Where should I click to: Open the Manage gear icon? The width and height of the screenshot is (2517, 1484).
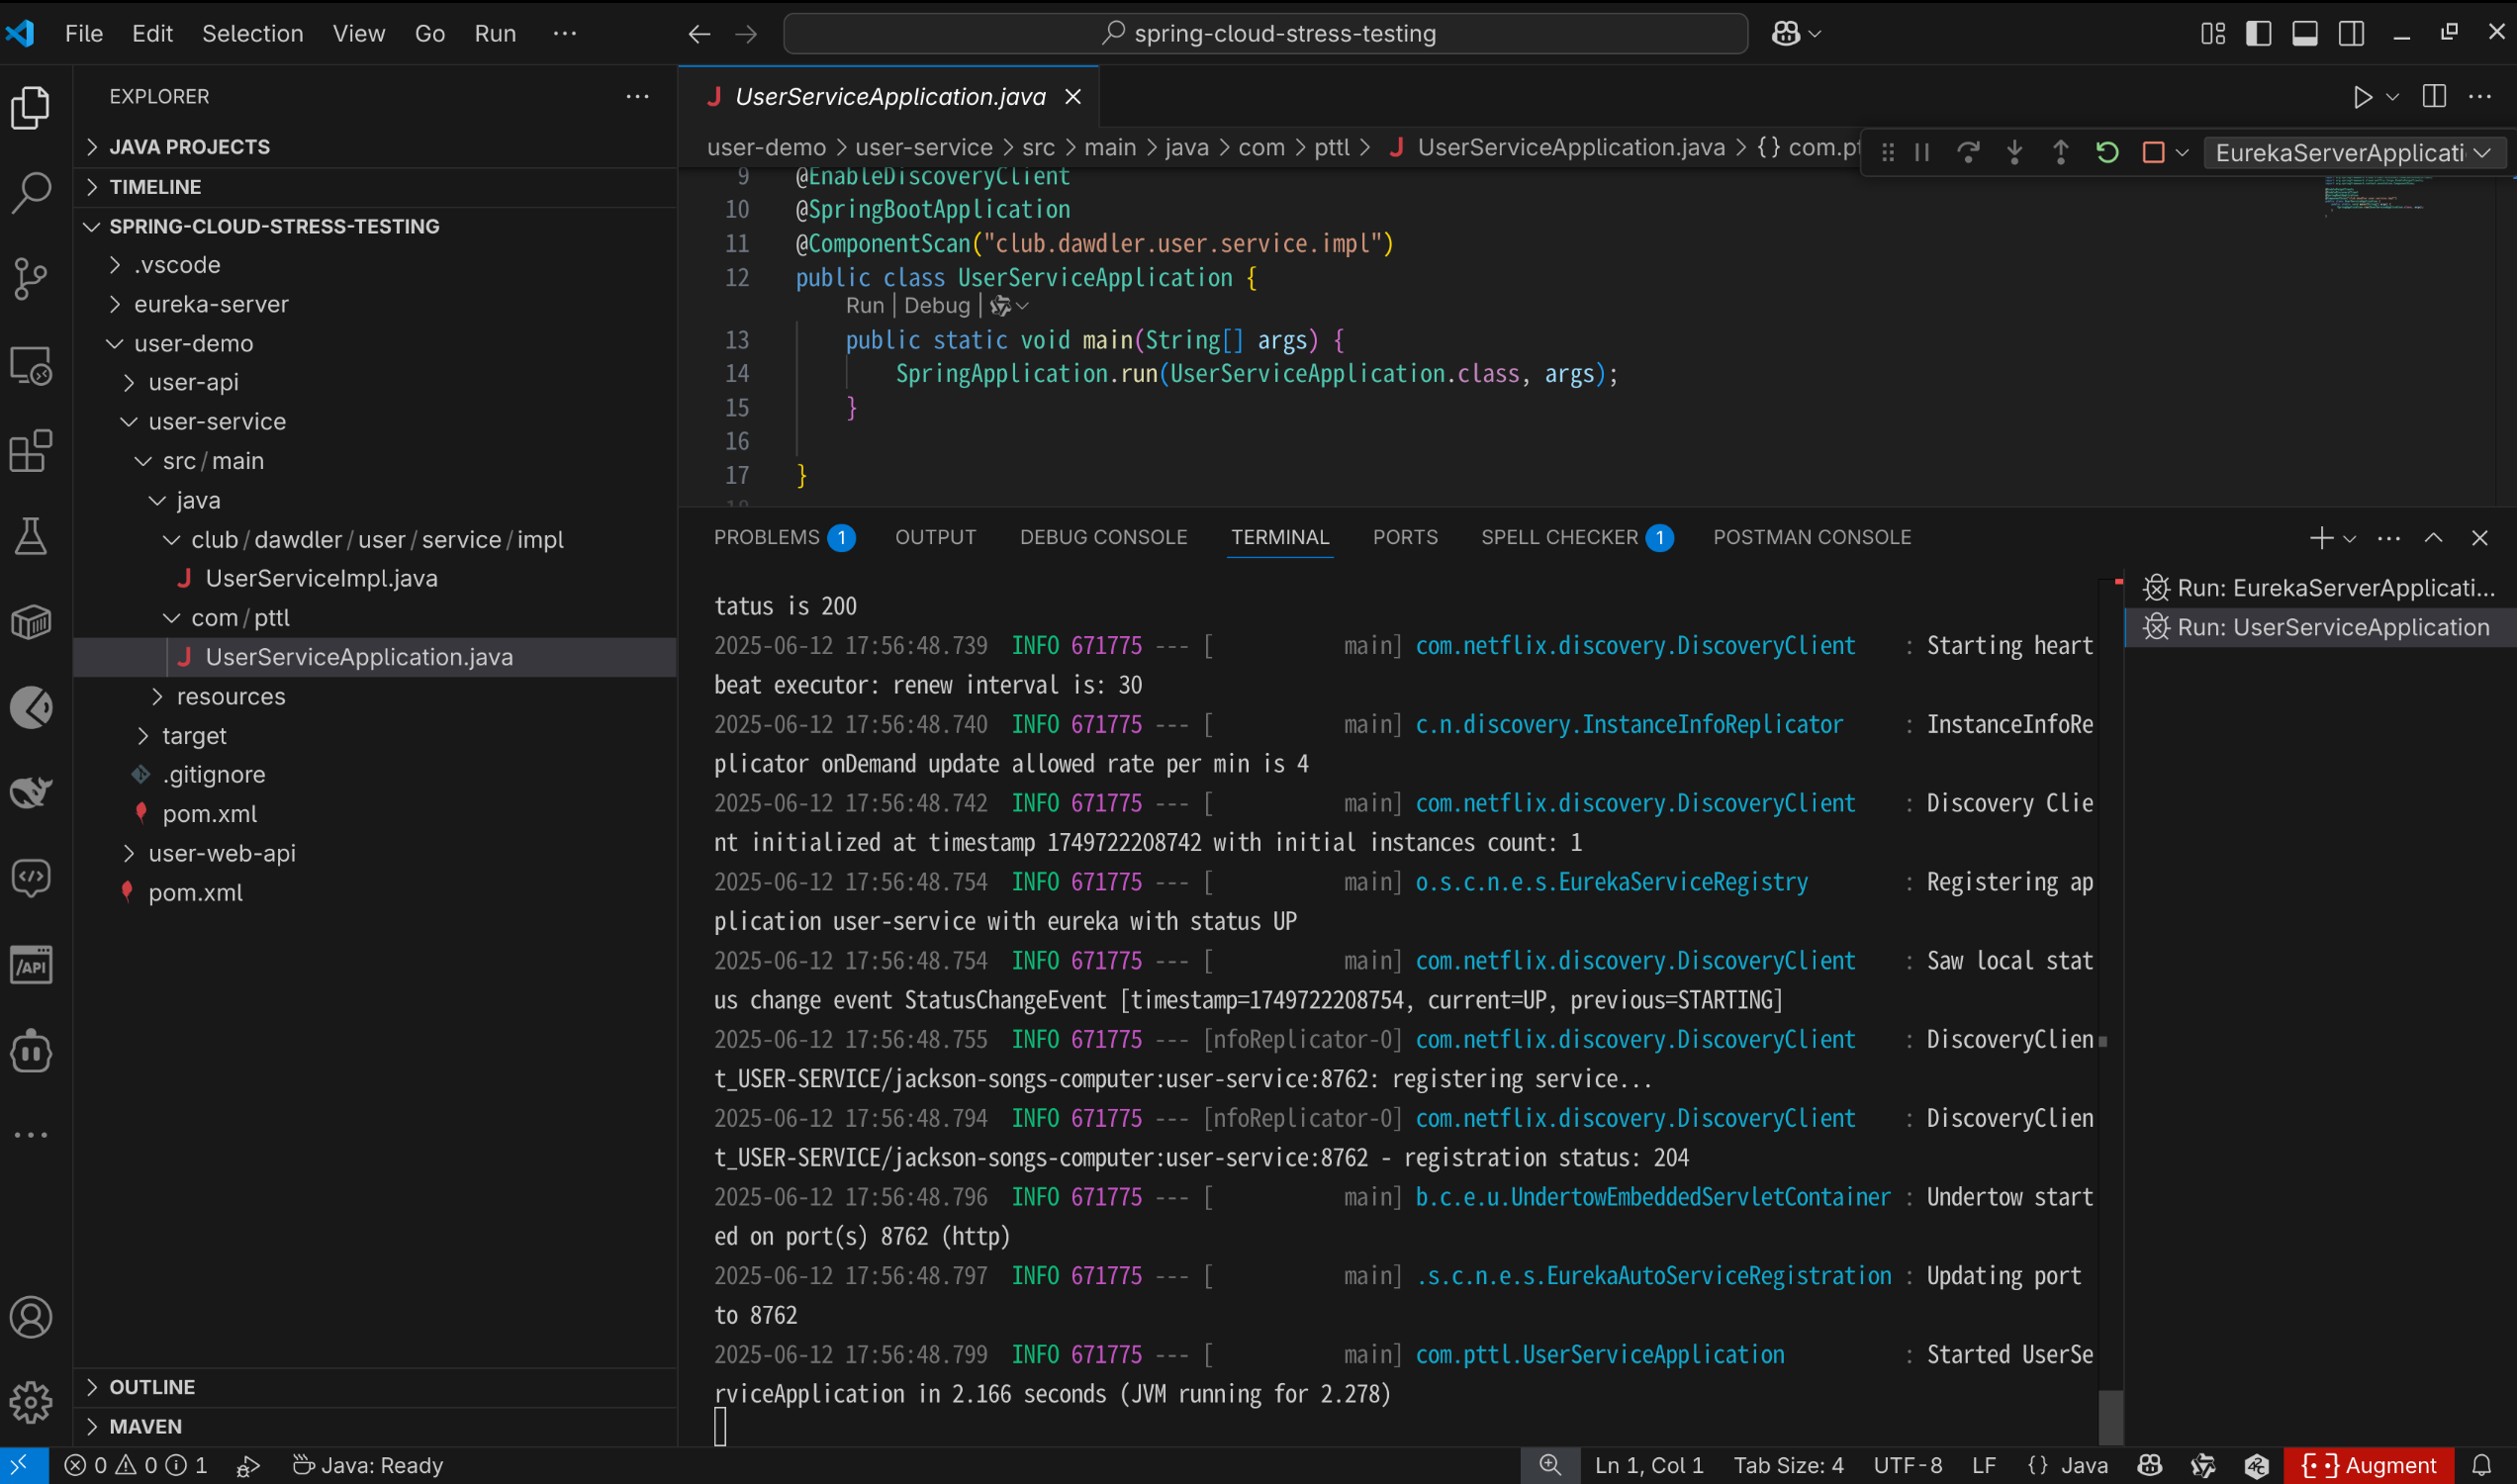tap(31, 1402)
